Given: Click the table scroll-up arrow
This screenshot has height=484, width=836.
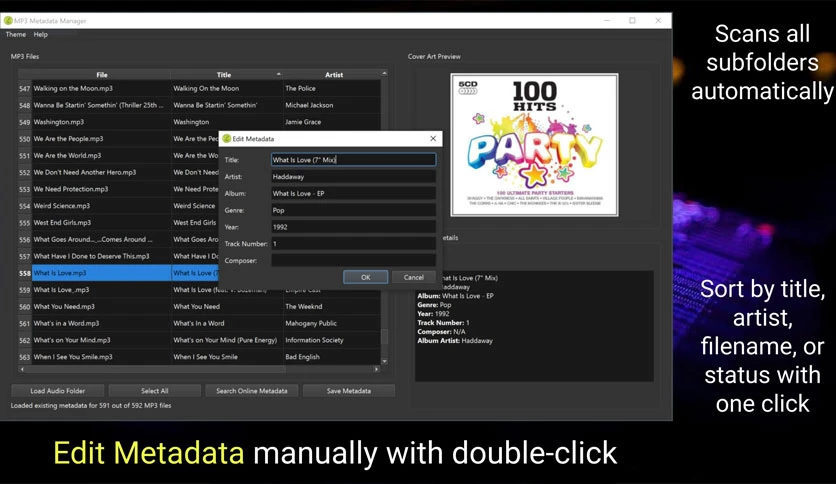Looking at the screenshot, I should 384,73.
